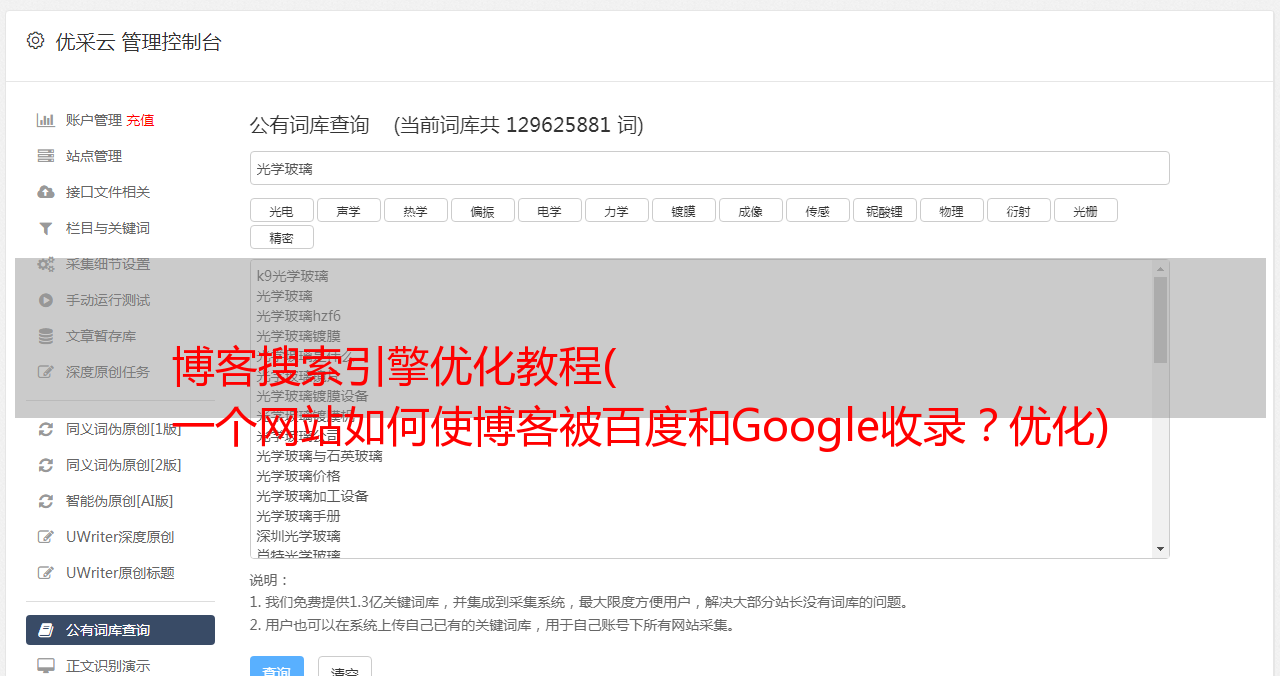Select the 精密 tag button
Viewport: 1280px width, 676px height.
282,237
